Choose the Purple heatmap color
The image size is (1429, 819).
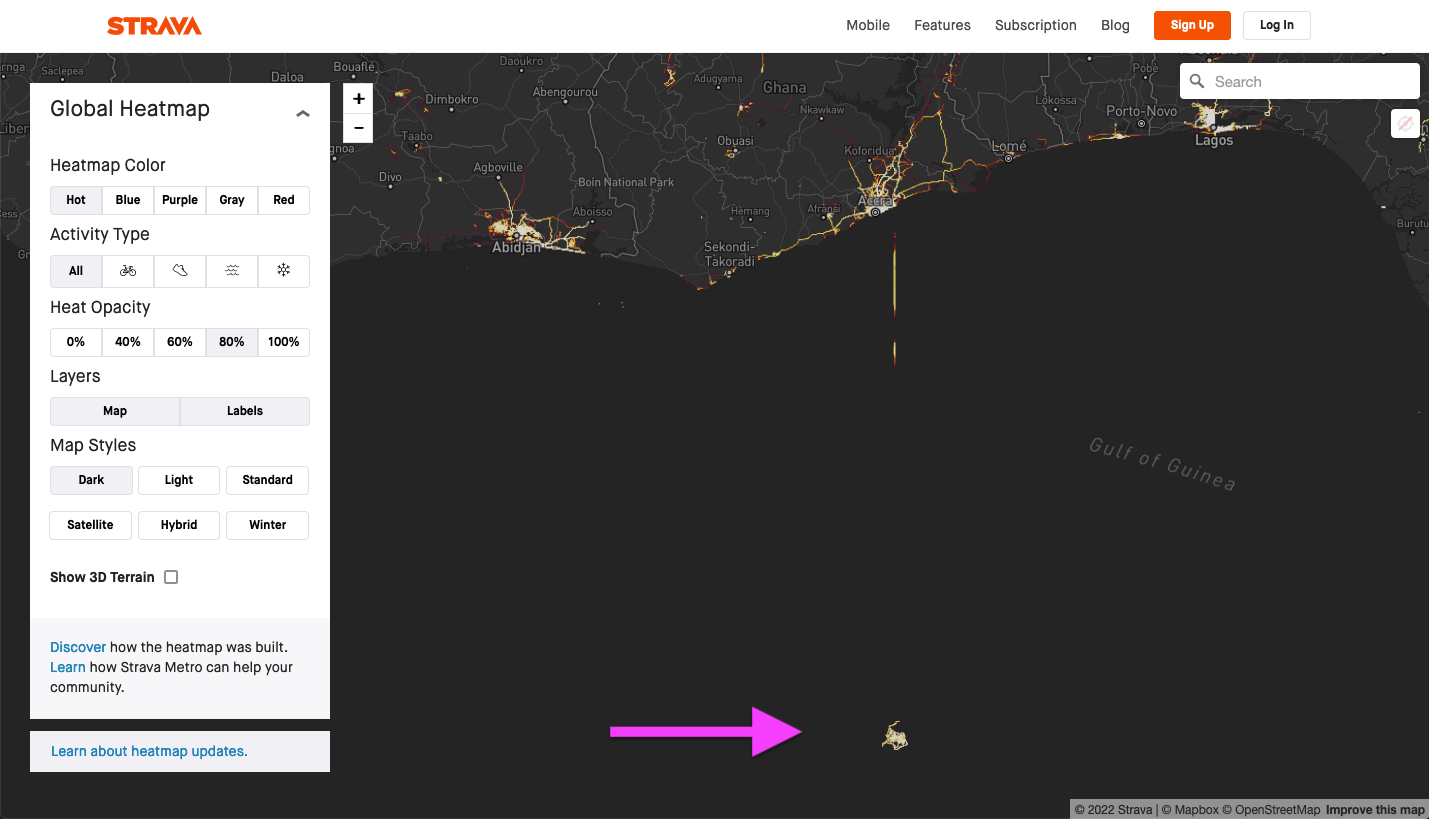180,200
